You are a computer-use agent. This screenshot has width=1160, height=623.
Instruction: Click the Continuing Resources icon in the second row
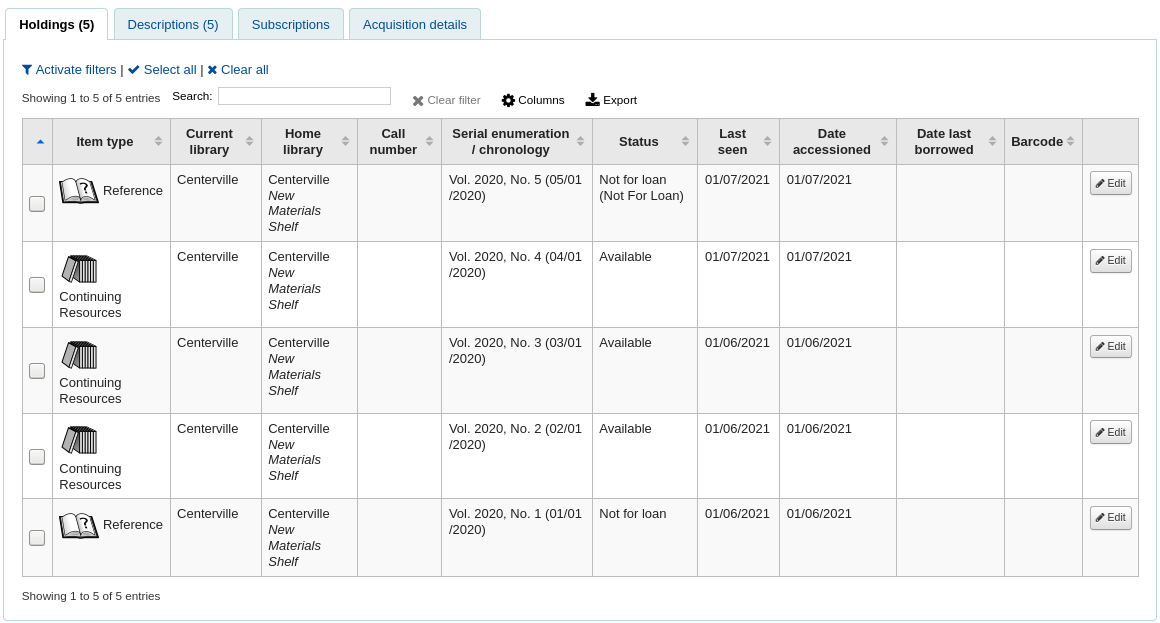(x=80, y=268)
